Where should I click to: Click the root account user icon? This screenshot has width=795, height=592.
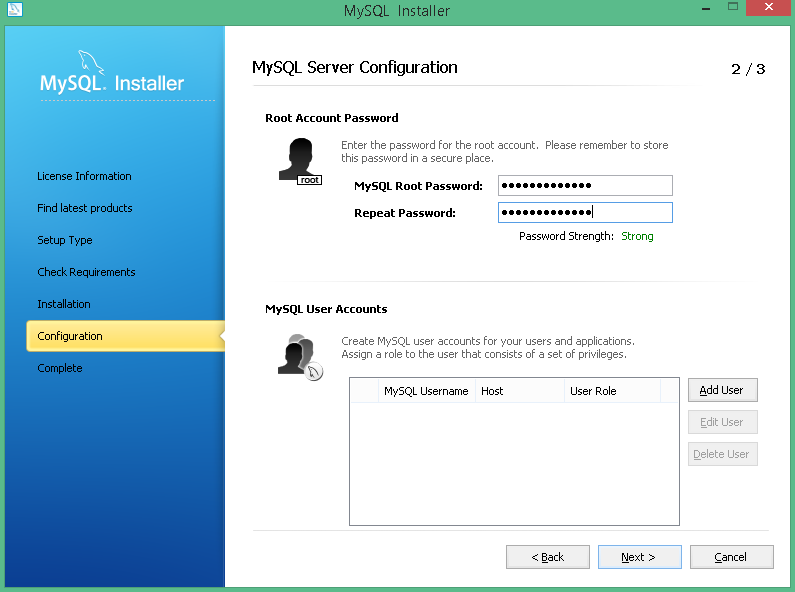click(x=300, y=161)
